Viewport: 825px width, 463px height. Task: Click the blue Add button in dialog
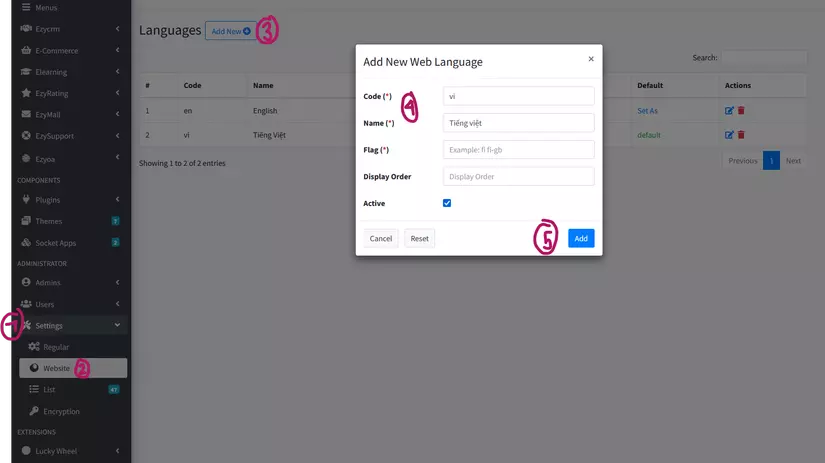point(581,238)
